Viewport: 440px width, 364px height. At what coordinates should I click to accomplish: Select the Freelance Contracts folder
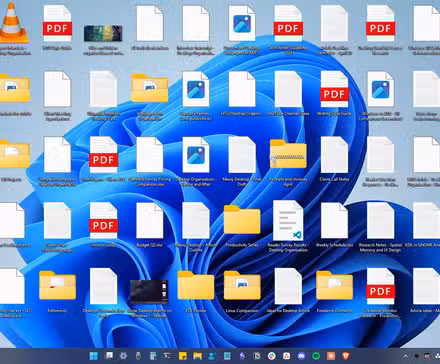pos(334,291)
